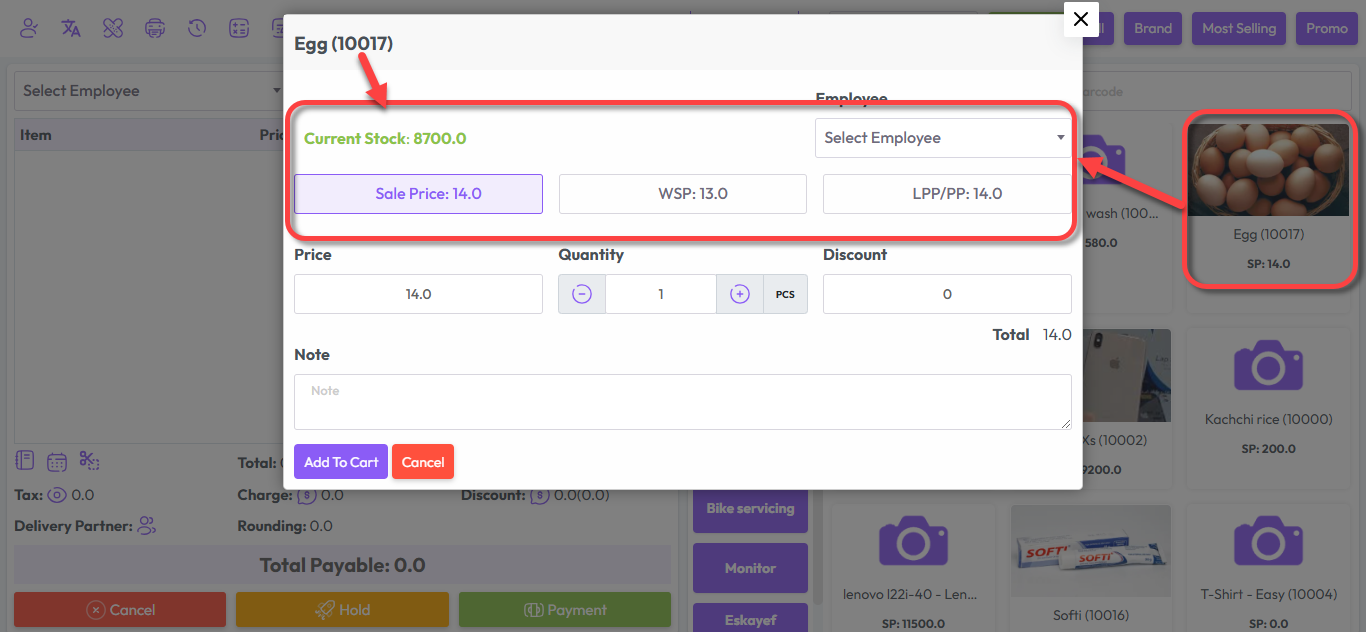Select the Sale Price: 14.0 option
1366x632 pixels.
coord(418,194)
